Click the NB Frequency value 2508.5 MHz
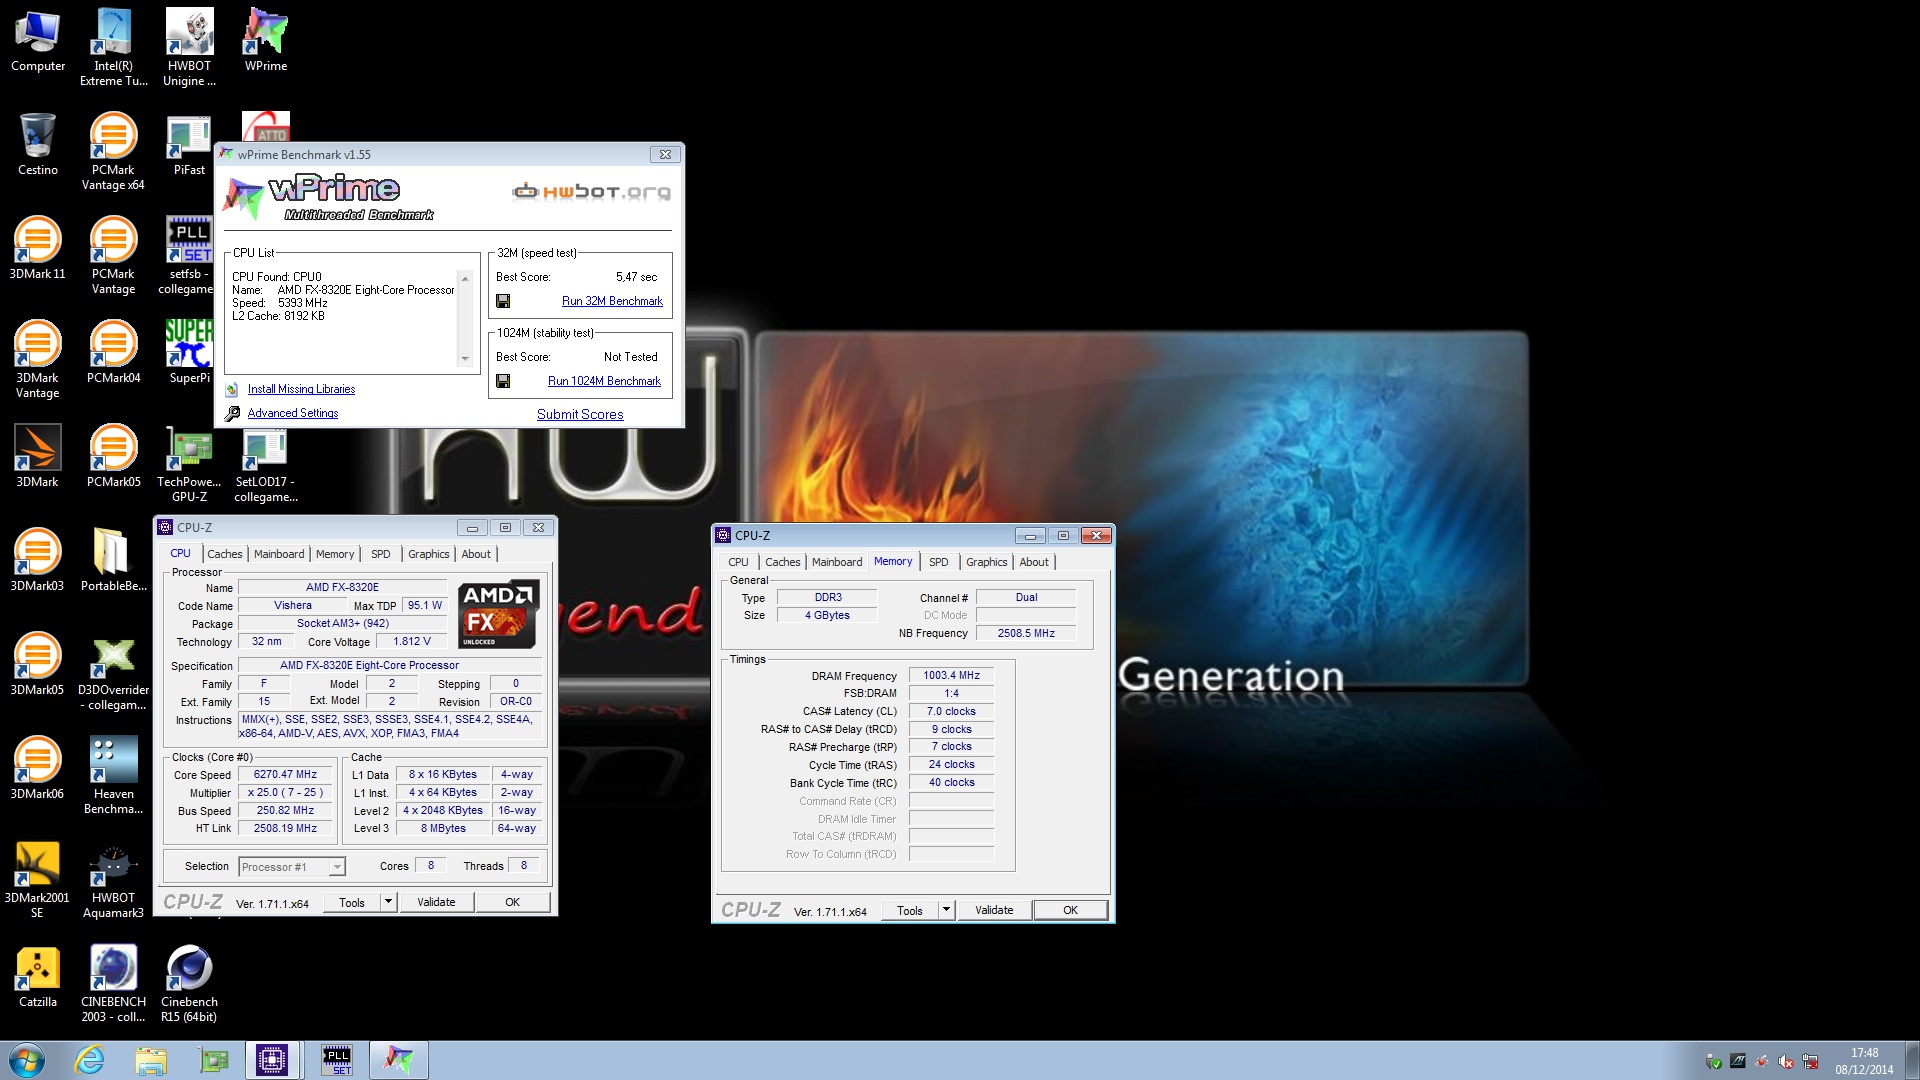The height and width of the screenshot is (1080, 1920). (x=1026, y=633)
